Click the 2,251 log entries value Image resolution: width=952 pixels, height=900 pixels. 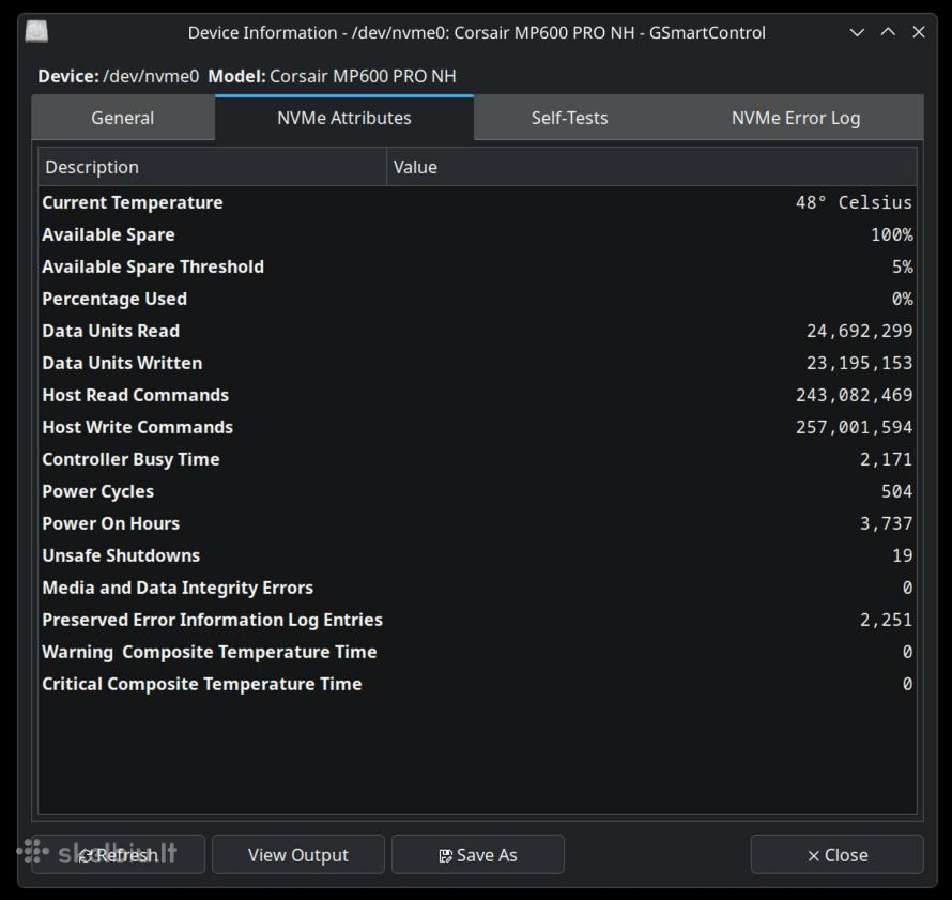886,619
